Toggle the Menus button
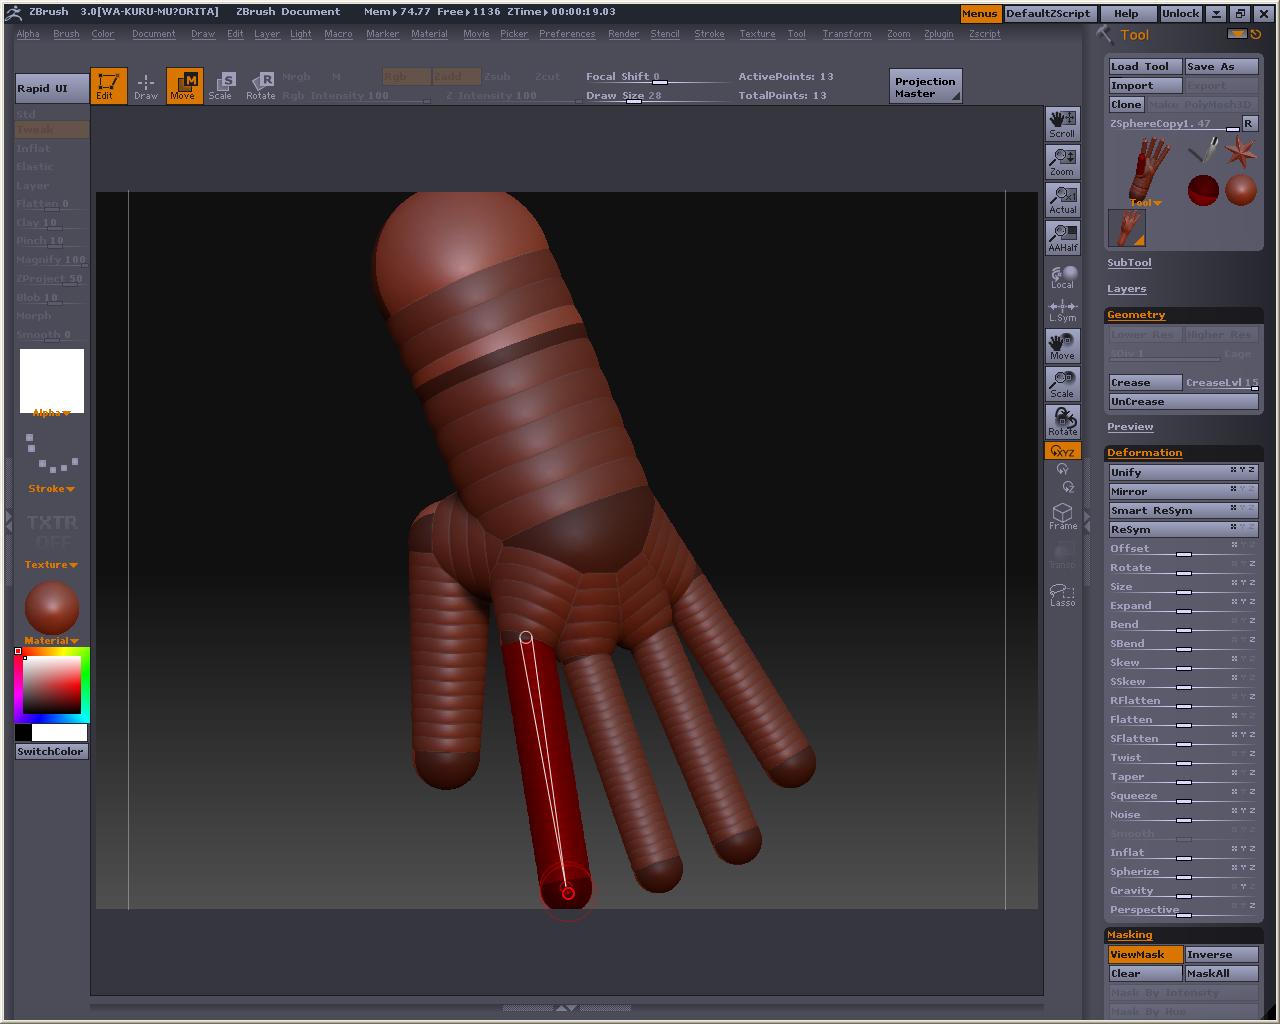The width and height of the screenshot is (1280, 1024). coord(979,13)
